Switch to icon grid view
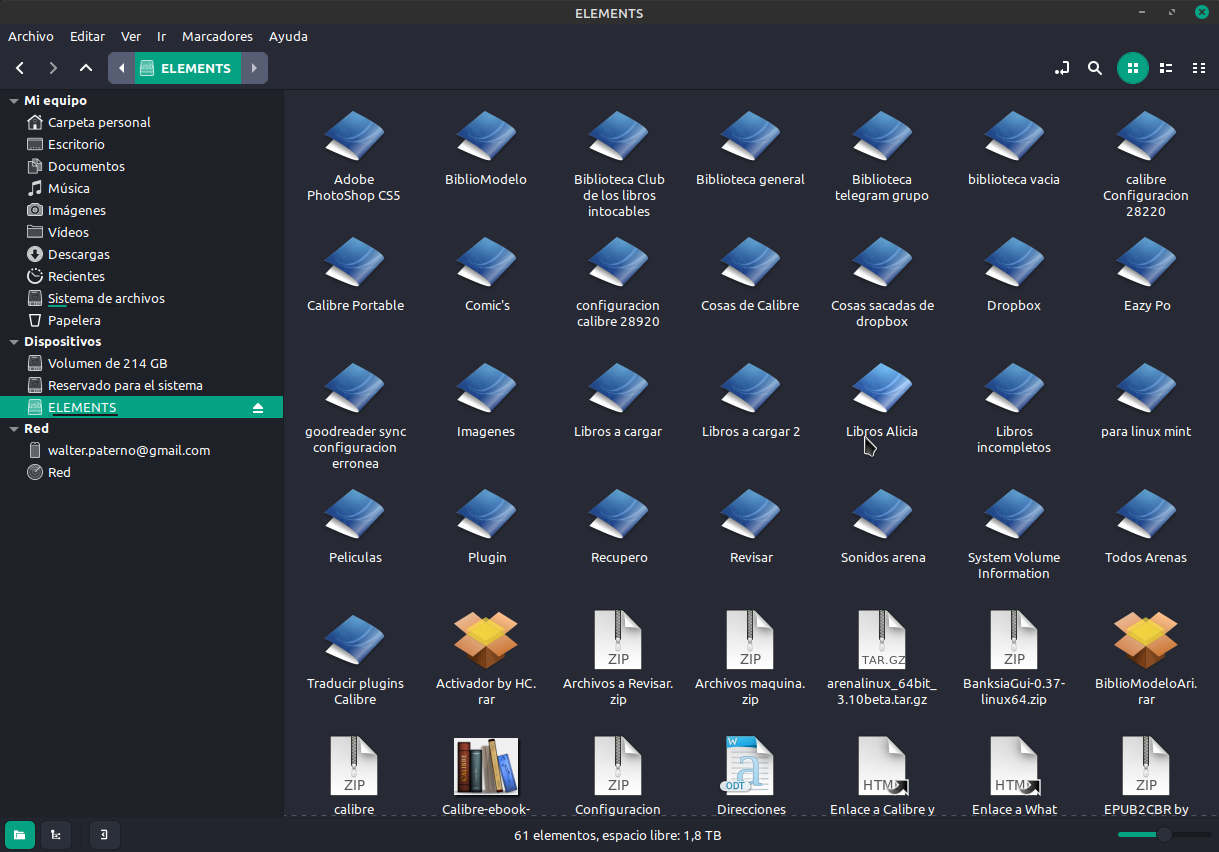The height and width of the screenshot is (852, 1219). click(1132, 68)
